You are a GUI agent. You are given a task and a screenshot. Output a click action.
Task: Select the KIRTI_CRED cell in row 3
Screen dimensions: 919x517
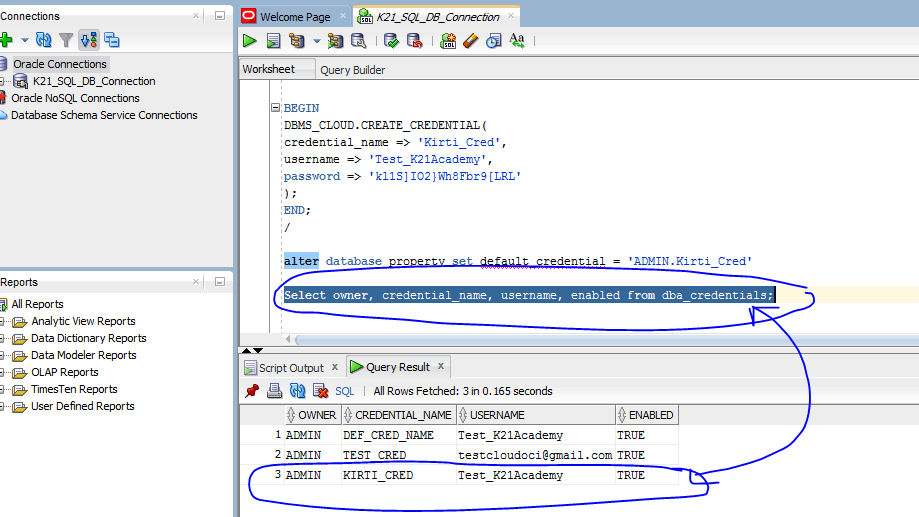(x=399, y=475)
